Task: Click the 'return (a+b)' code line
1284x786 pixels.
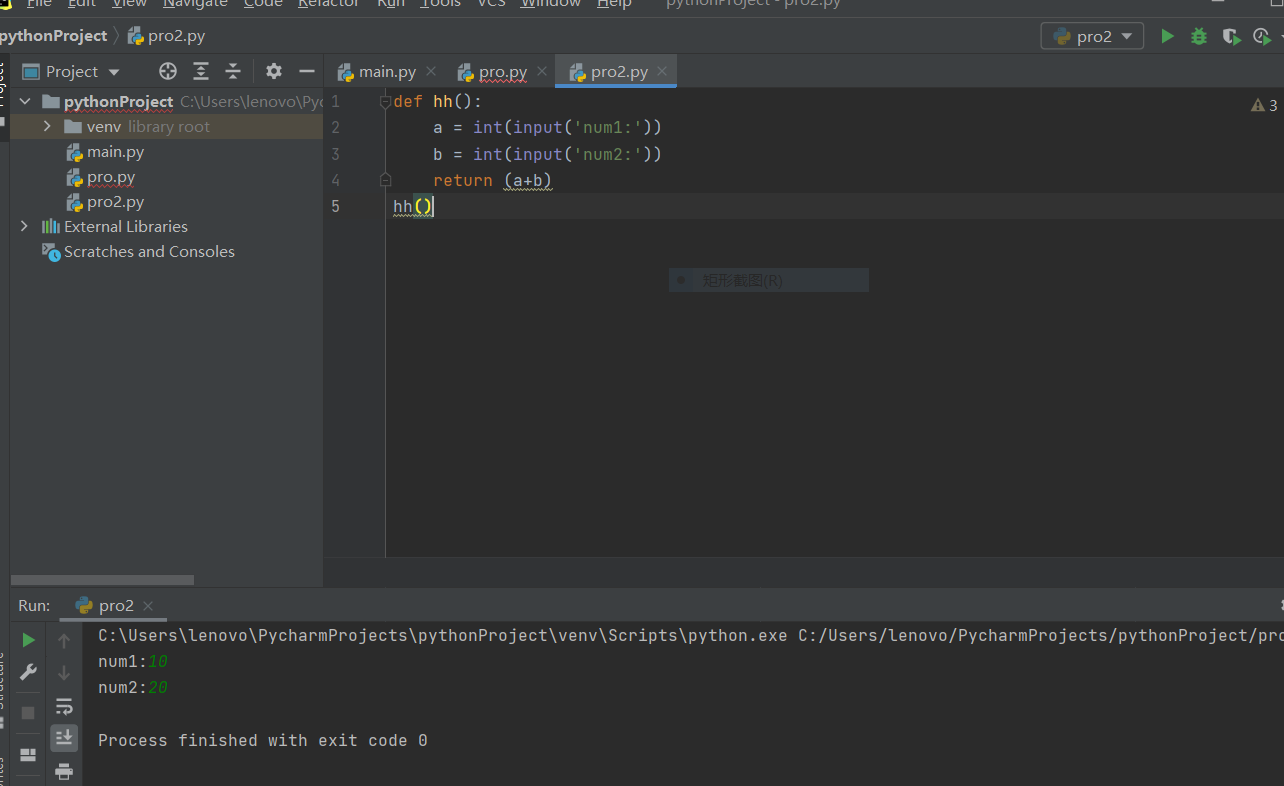Action: point(492,181)
